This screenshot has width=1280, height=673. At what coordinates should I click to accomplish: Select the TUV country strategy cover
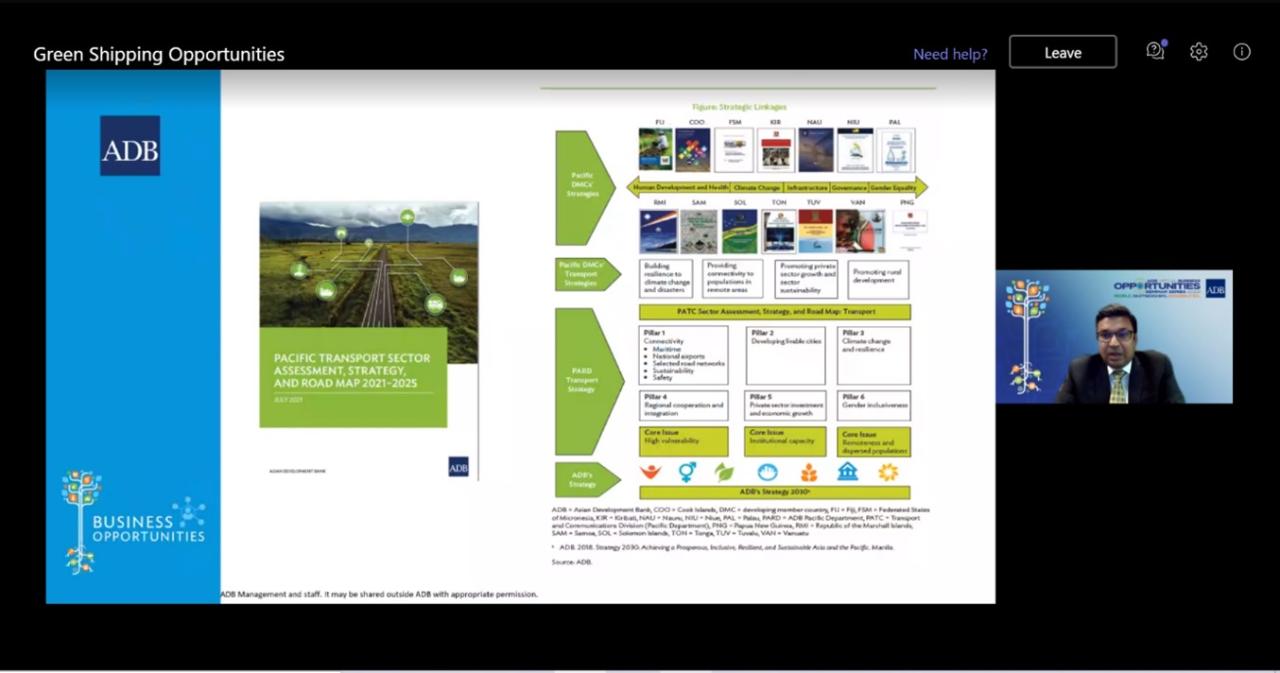[x=815, y=231]
